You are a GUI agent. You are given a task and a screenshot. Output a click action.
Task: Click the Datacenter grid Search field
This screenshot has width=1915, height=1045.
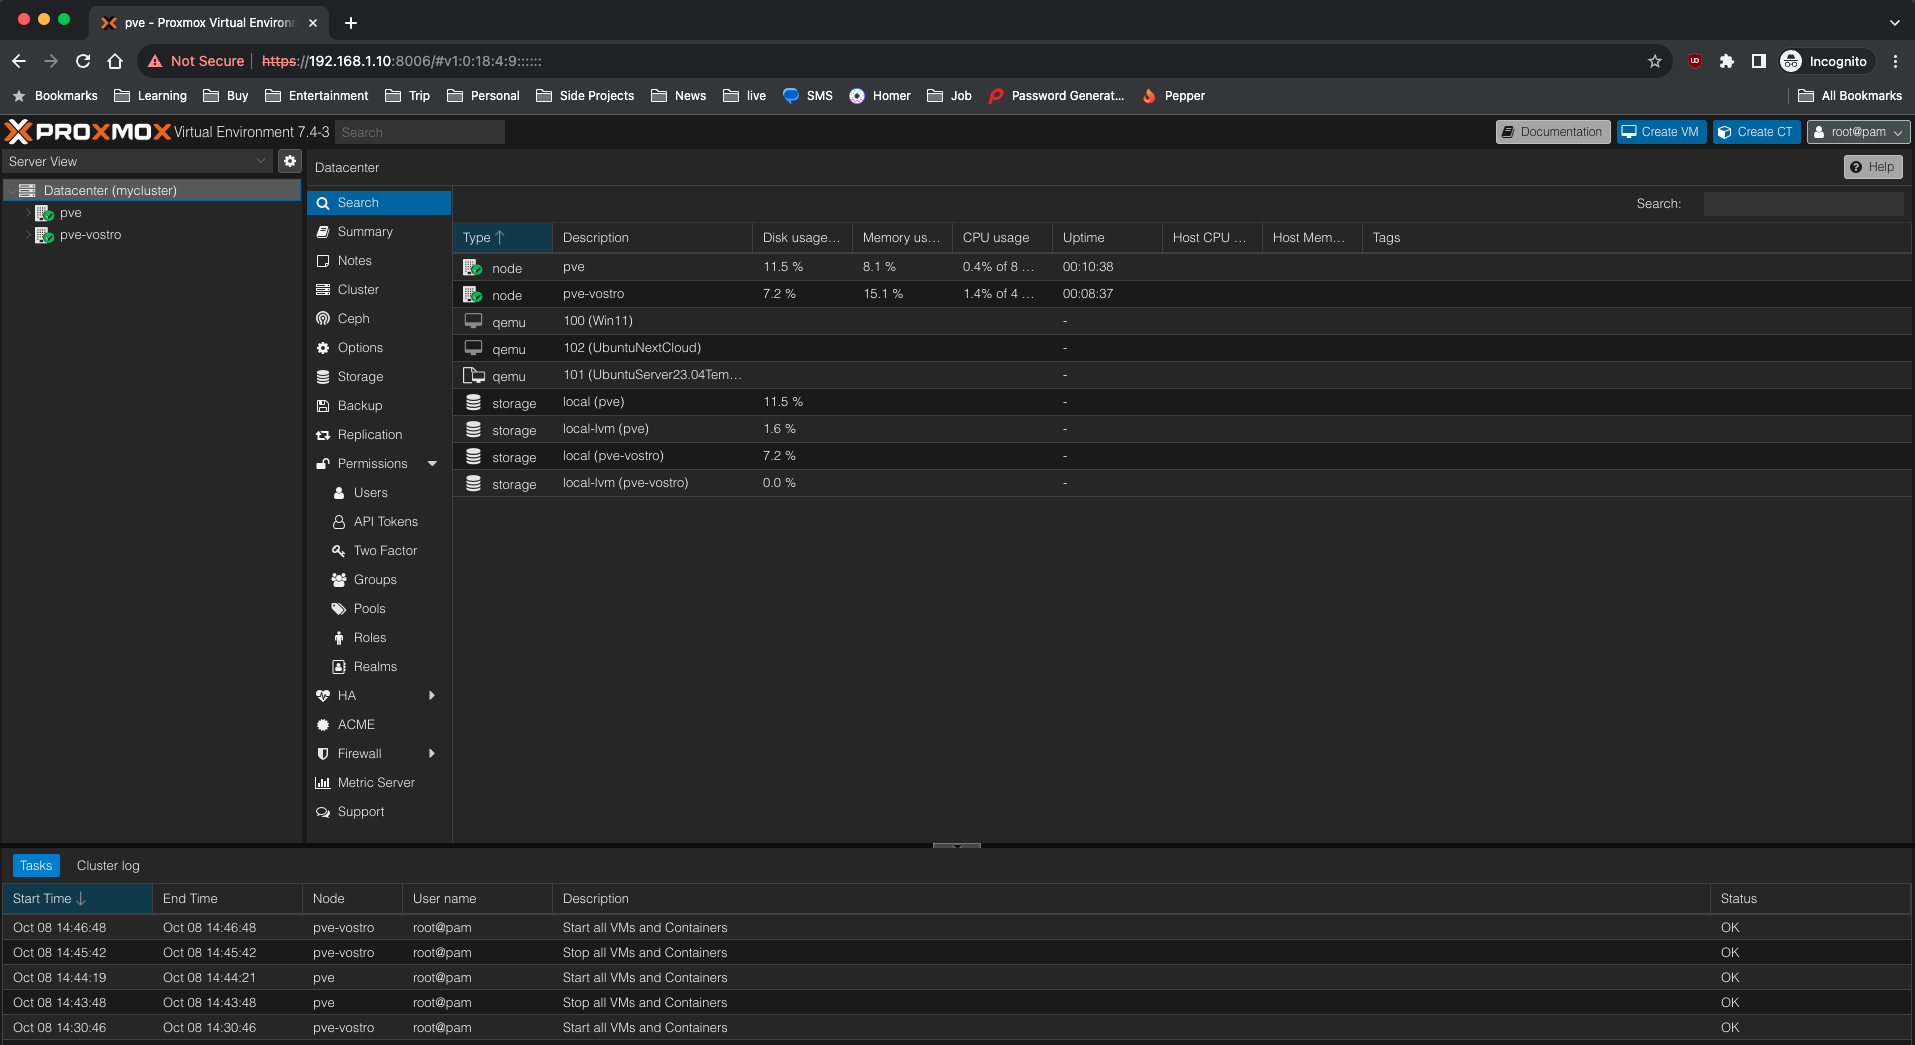click(1804, 203)
